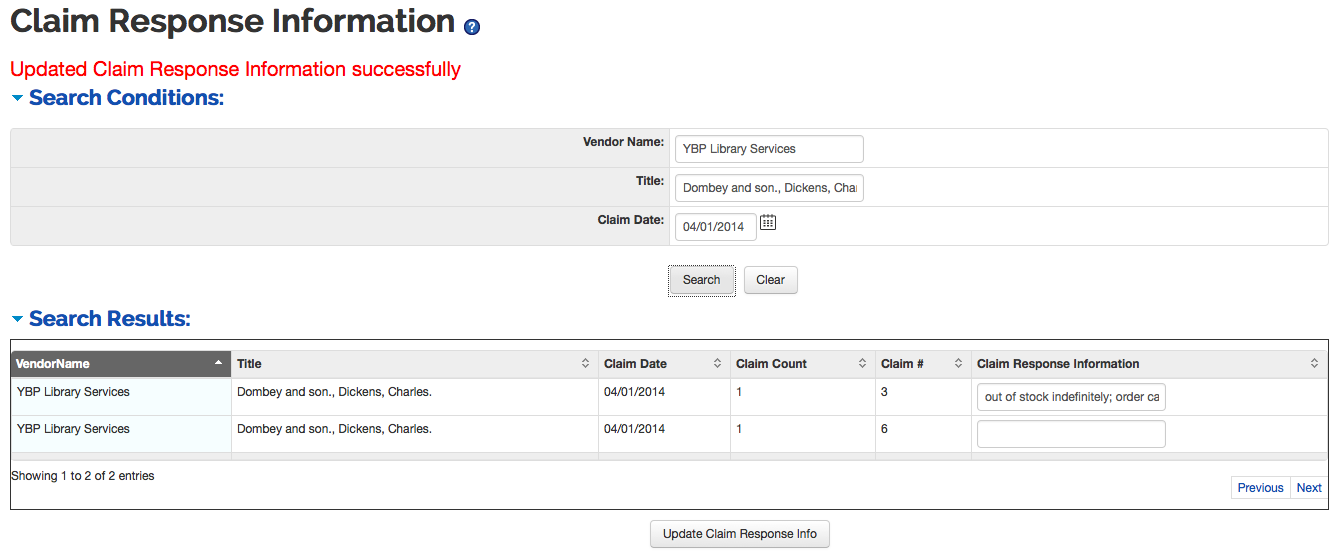1331x551 pixels.
Task: Go to Previous results page
Action: tap(1260, 488)
